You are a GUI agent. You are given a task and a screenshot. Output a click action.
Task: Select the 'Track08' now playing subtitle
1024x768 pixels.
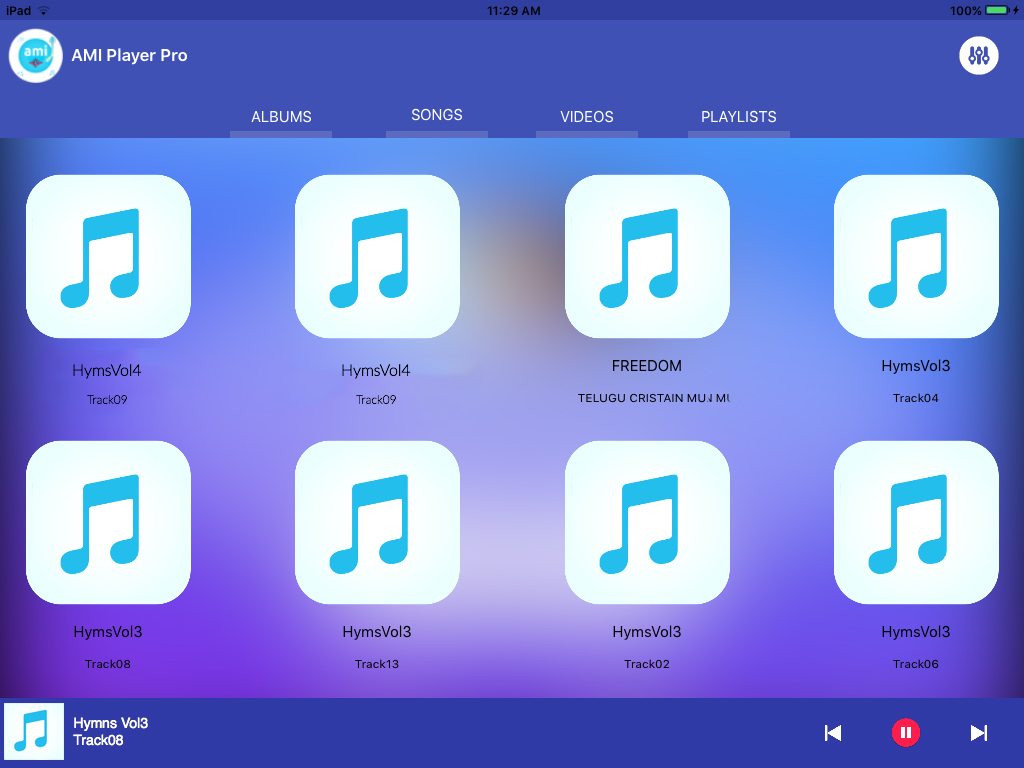[x=98, y=740]
